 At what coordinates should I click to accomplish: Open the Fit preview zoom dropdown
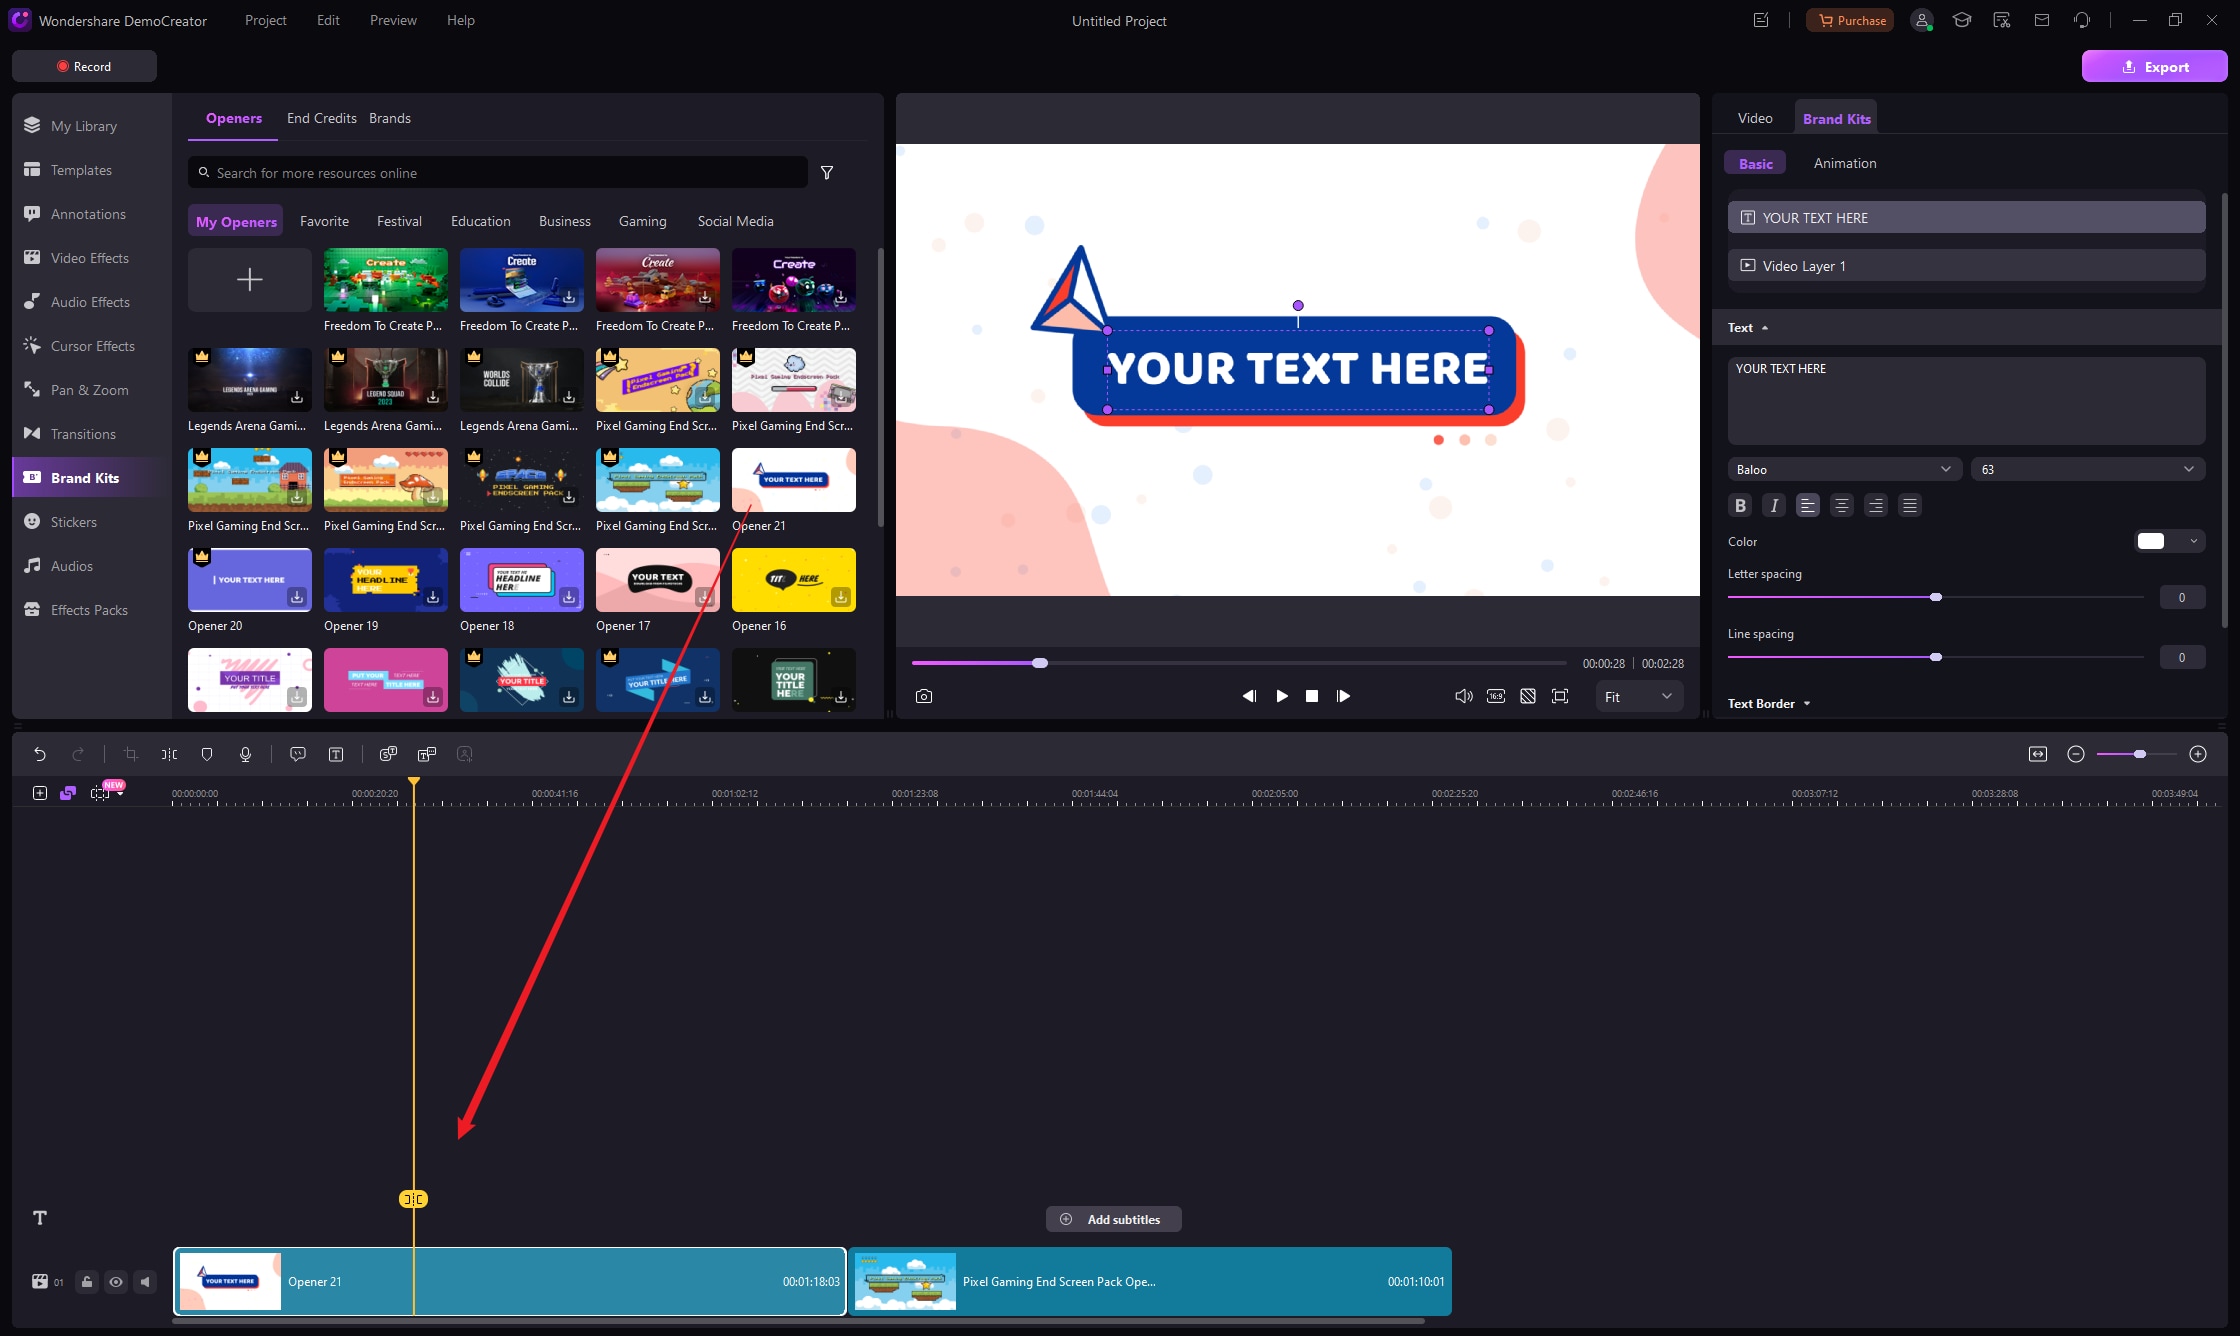point(1638,697)
